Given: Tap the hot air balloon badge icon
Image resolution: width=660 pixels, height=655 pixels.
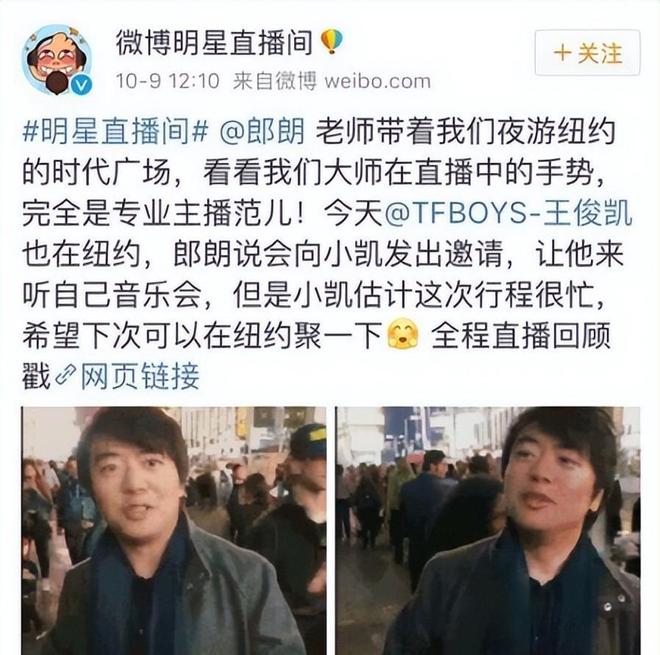Looking at the screenshot, I should pyautogui.click(x=332, y=41).
